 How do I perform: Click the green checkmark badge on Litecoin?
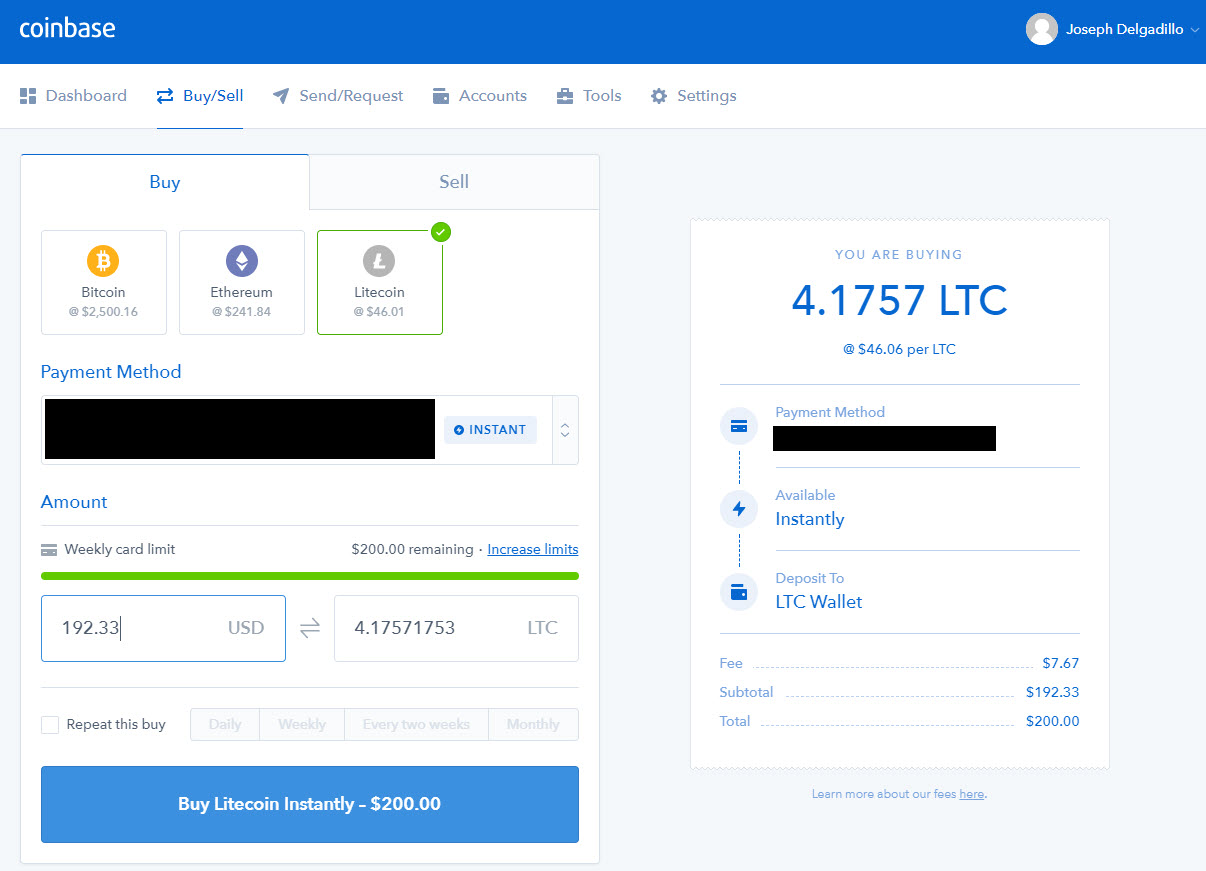click(441, 232)
